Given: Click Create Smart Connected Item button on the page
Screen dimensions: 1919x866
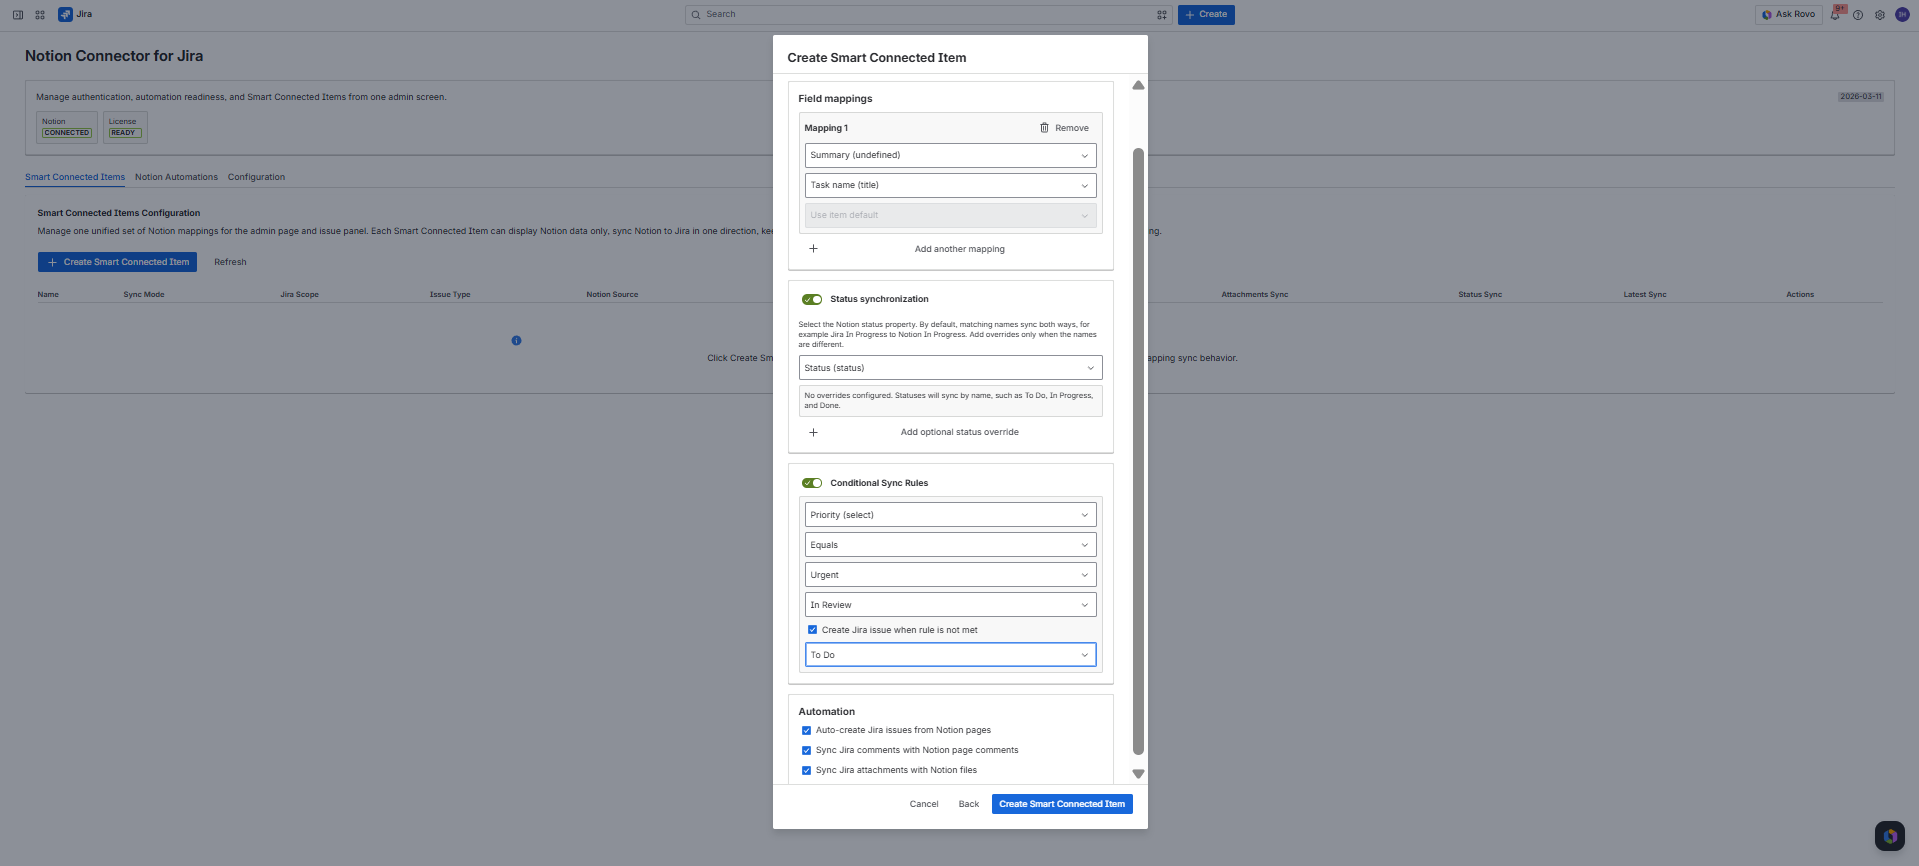Looking at the screenshot, I should pos(118,262).
